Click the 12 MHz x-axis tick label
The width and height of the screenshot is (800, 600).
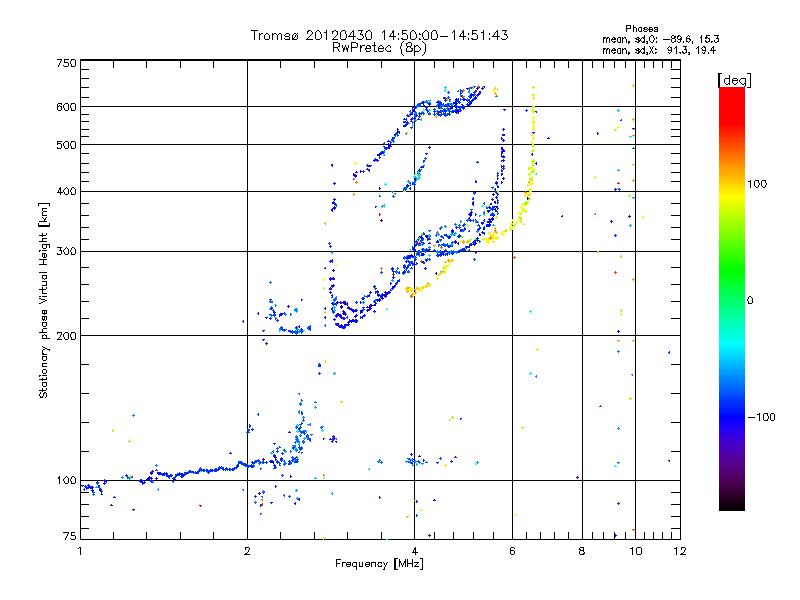coord(680,551)
